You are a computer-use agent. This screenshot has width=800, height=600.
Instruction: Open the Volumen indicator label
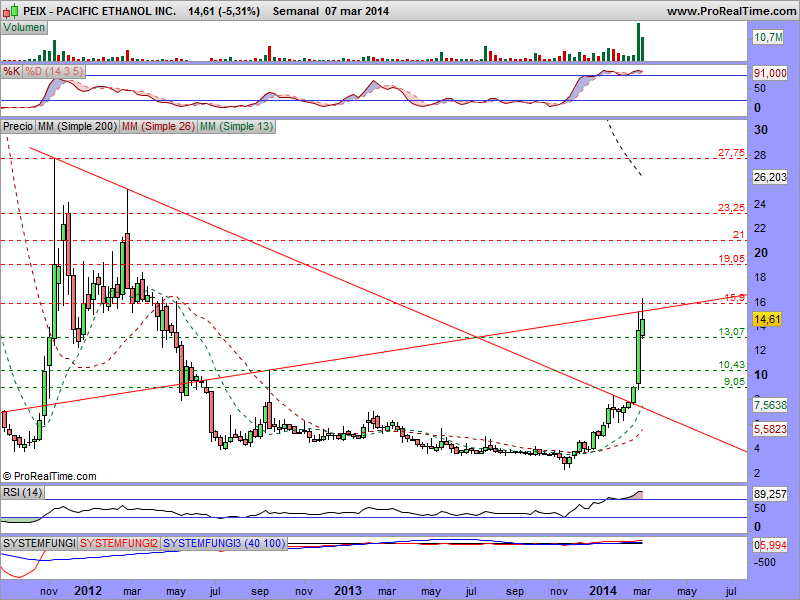(24, 28)
